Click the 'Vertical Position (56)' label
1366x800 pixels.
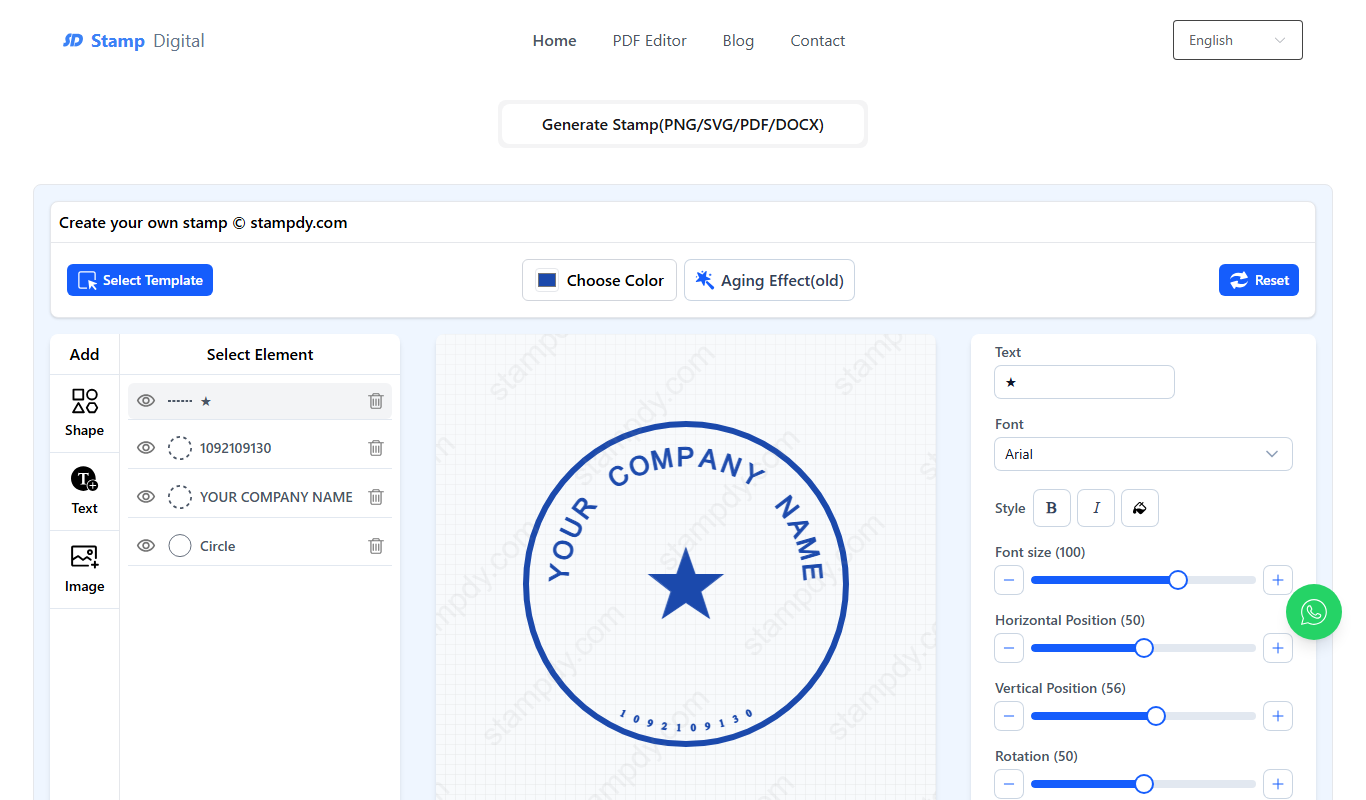click(x=1060, y=688)
